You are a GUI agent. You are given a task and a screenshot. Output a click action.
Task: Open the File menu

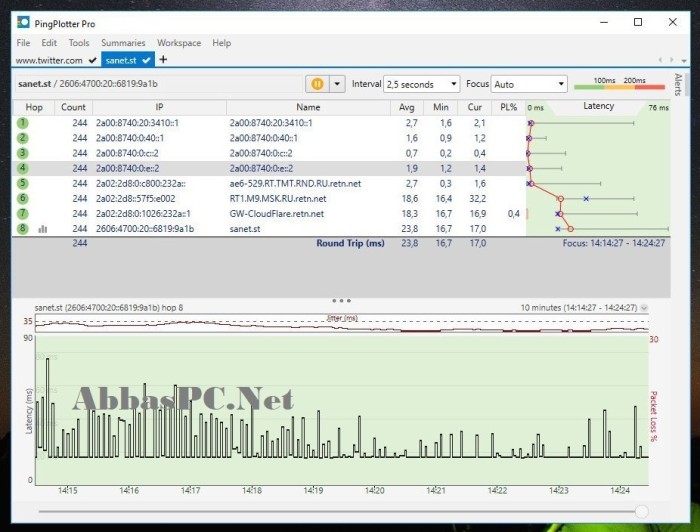pyautogui.click(x=23, y=43)
